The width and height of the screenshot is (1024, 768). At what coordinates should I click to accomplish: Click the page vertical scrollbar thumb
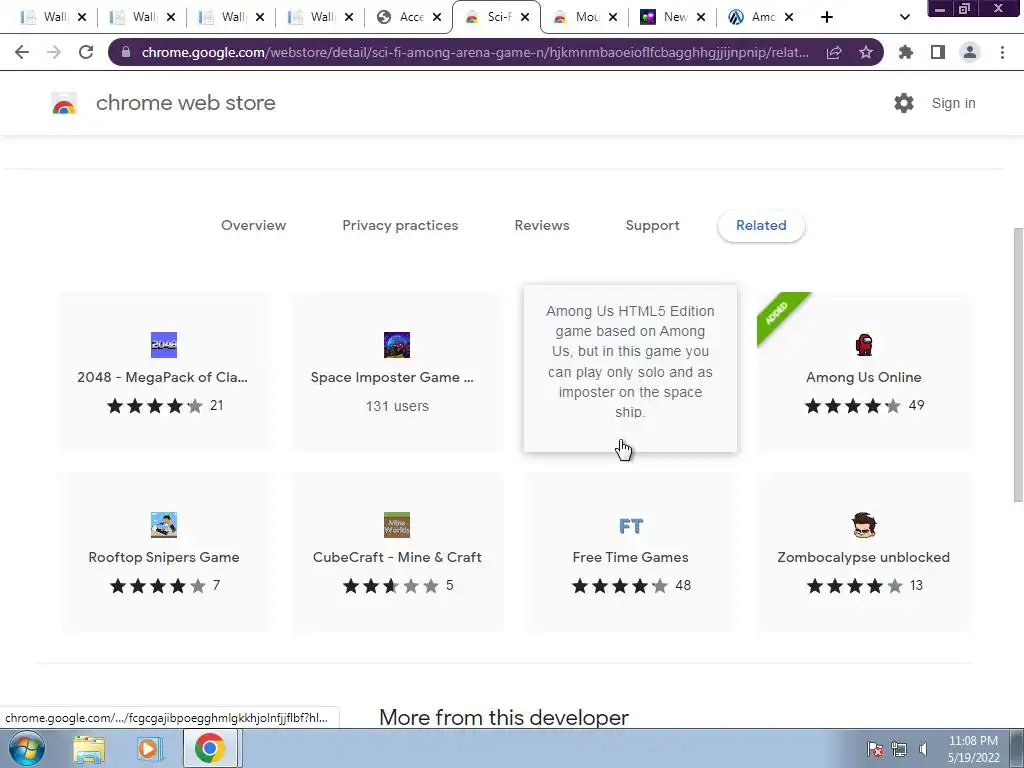[1017, 364]
